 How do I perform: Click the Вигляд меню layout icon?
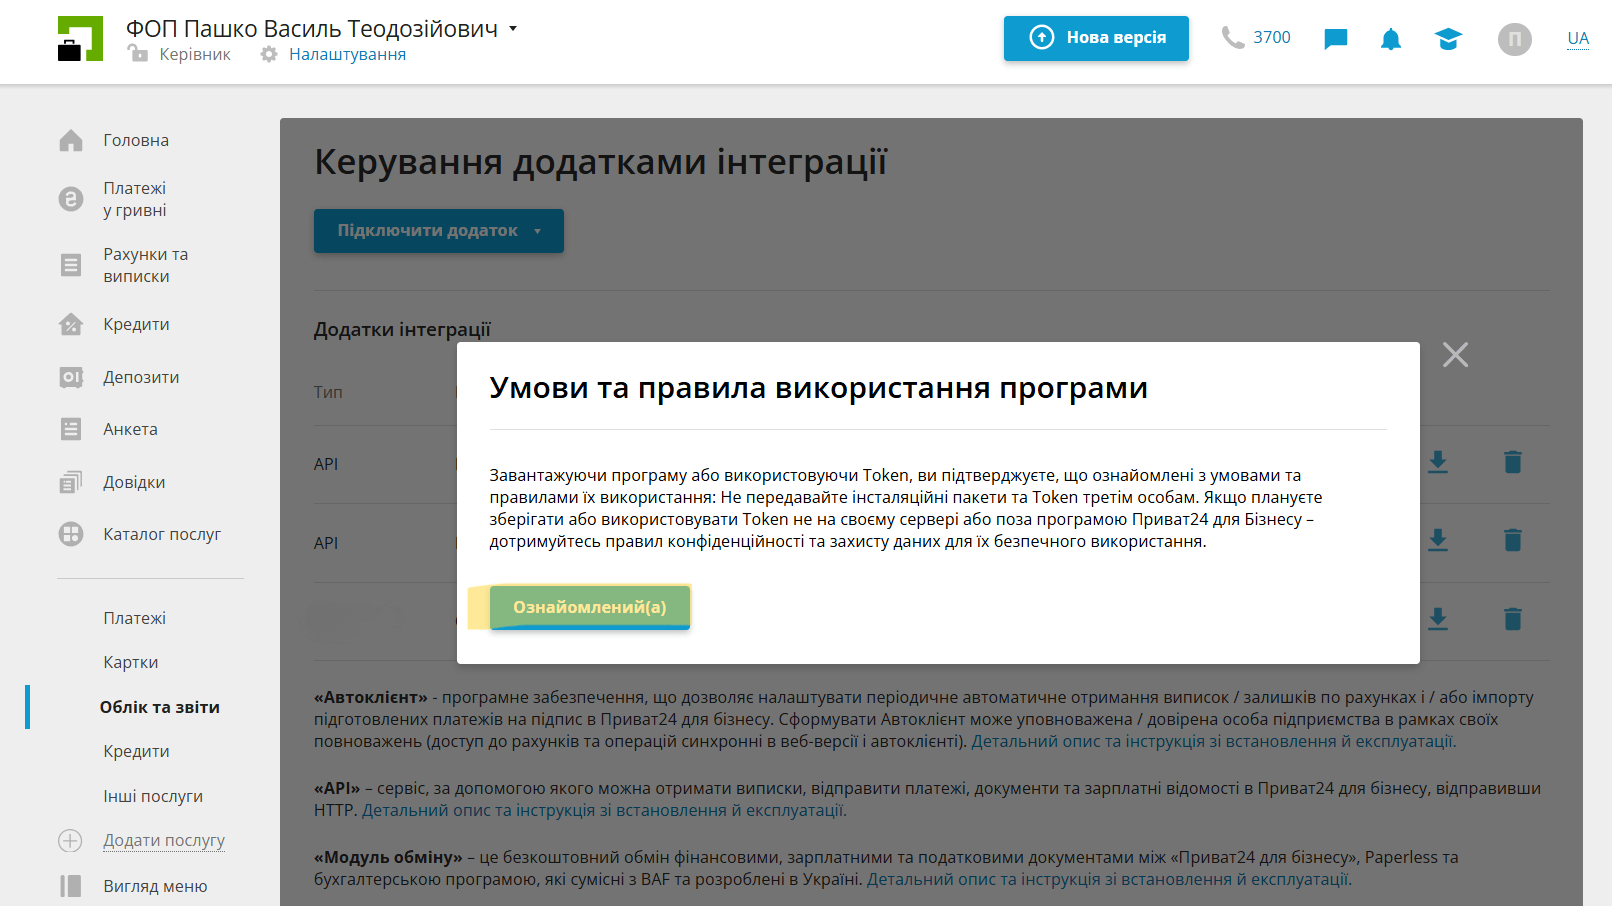70,886
